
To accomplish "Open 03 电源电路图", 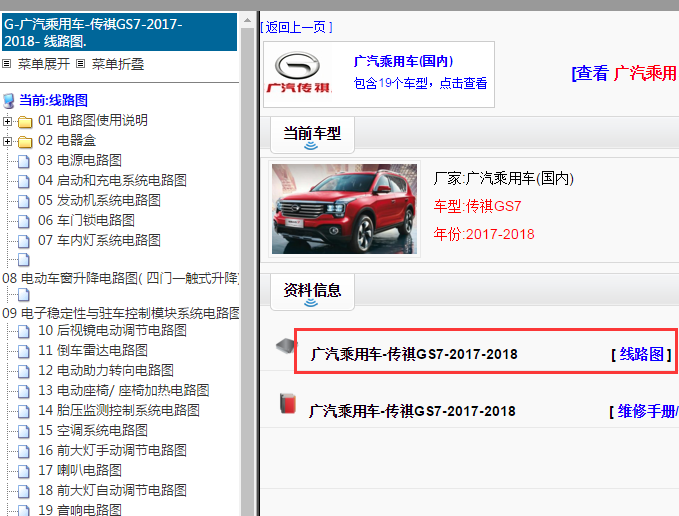I will click(x=80, y=160).
